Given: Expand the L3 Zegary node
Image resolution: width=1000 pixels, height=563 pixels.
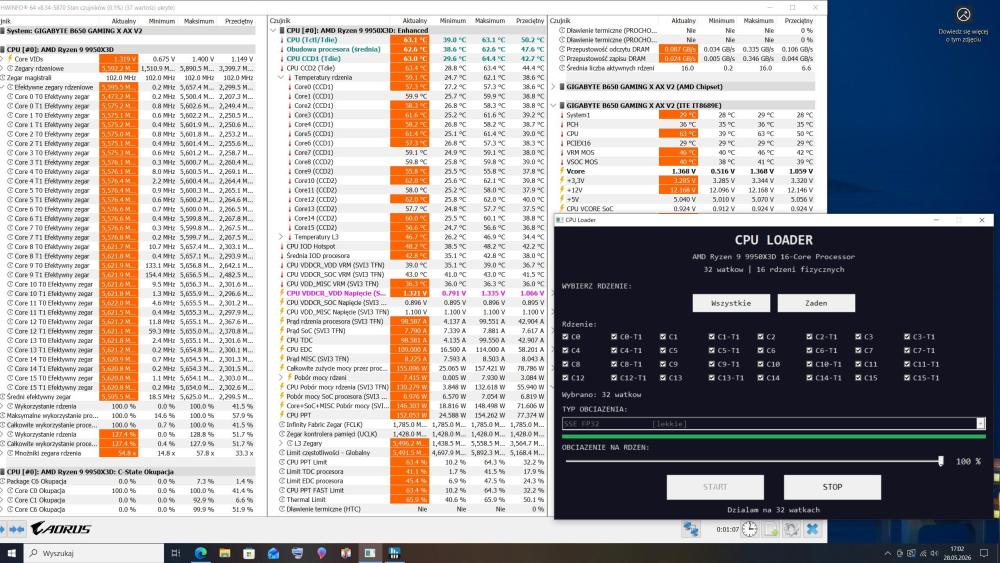Looking at the screenshot, I should 281,443.
